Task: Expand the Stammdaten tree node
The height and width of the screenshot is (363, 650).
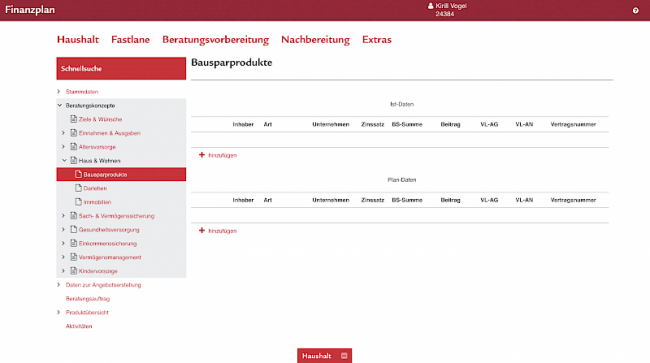Action: [x=59, y=91]
